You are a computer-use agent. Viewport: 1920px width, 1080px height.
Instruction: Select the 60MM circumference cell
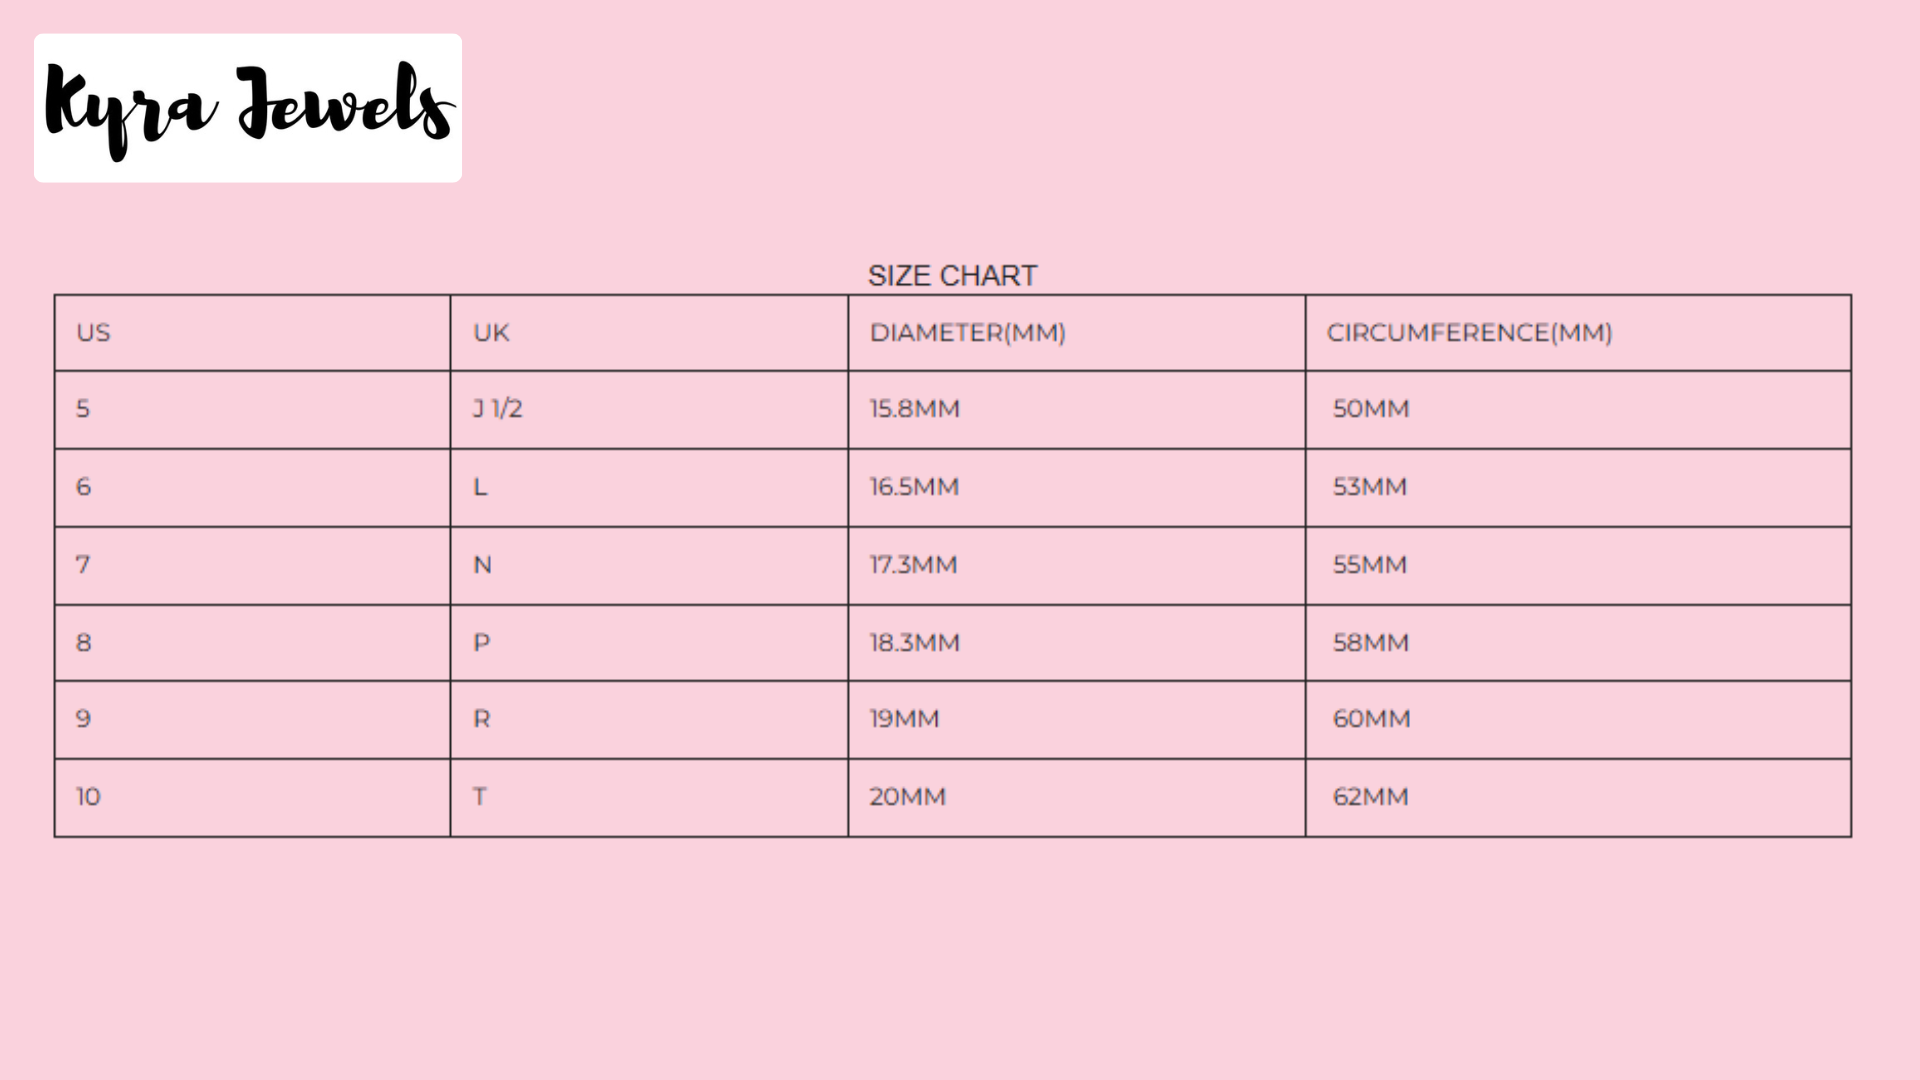(1371, 719)
